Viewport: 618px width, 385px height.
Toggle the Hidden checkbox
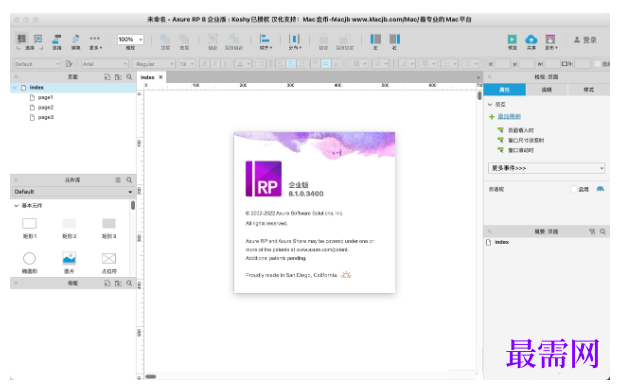click(598, 64)
